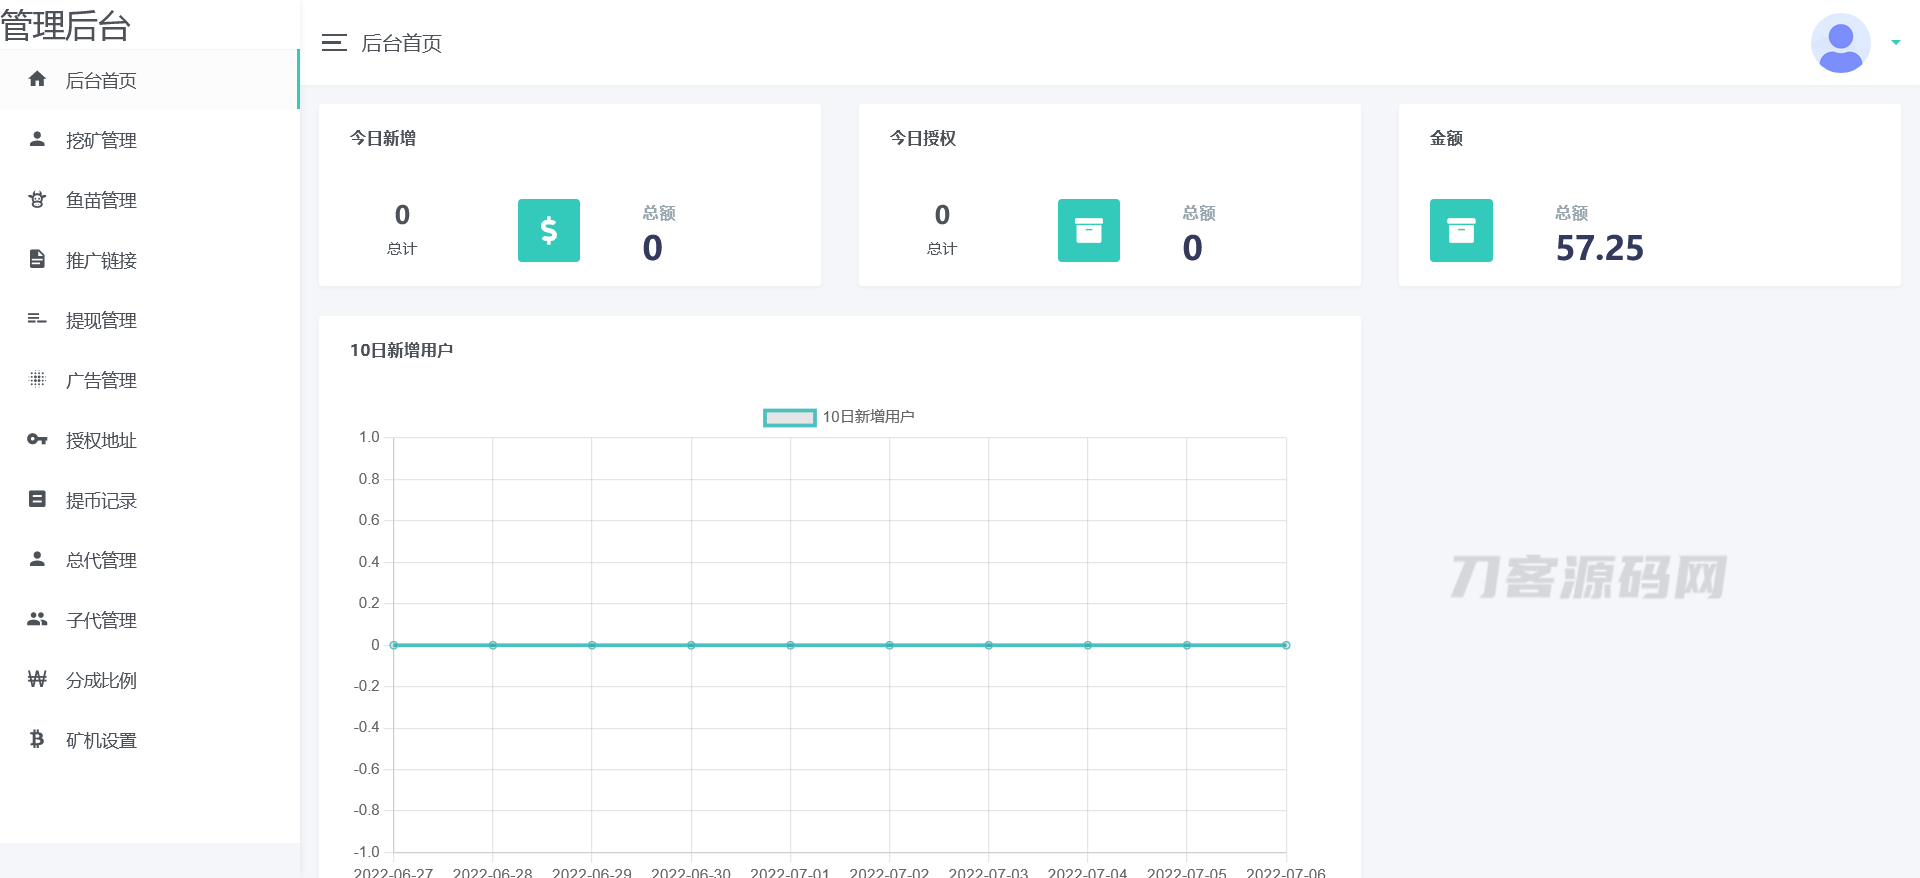
Task: Open the 提现管理 menu item
Action: pyautogui.click(x=101, y=320)
